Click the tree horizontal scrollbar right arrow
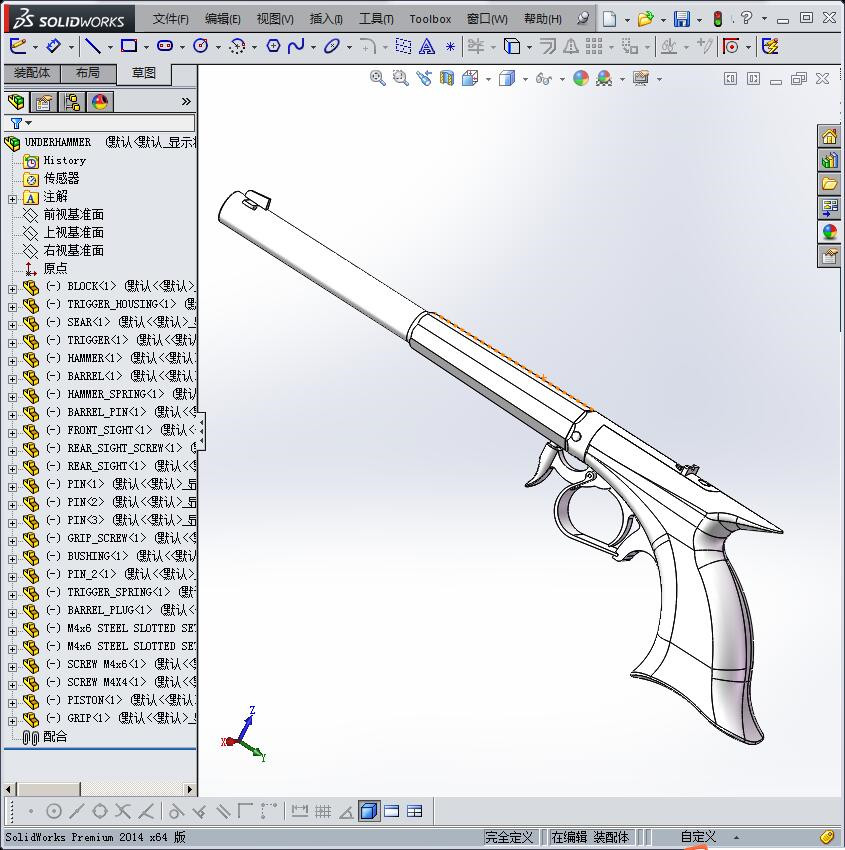The image size is (845, 850). pos(190,789)
